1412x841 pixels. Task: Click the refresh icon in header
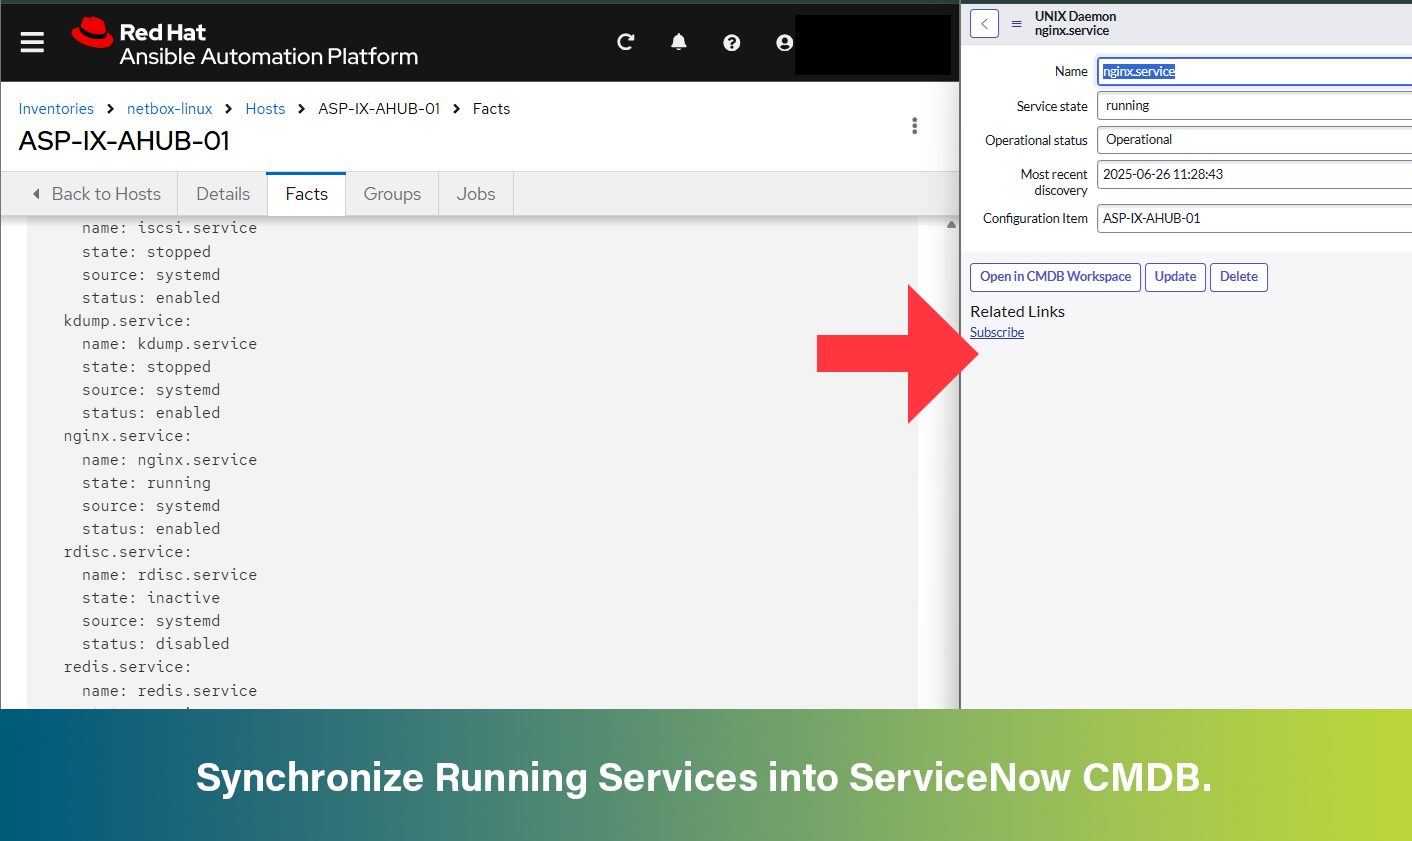point(626,42)
